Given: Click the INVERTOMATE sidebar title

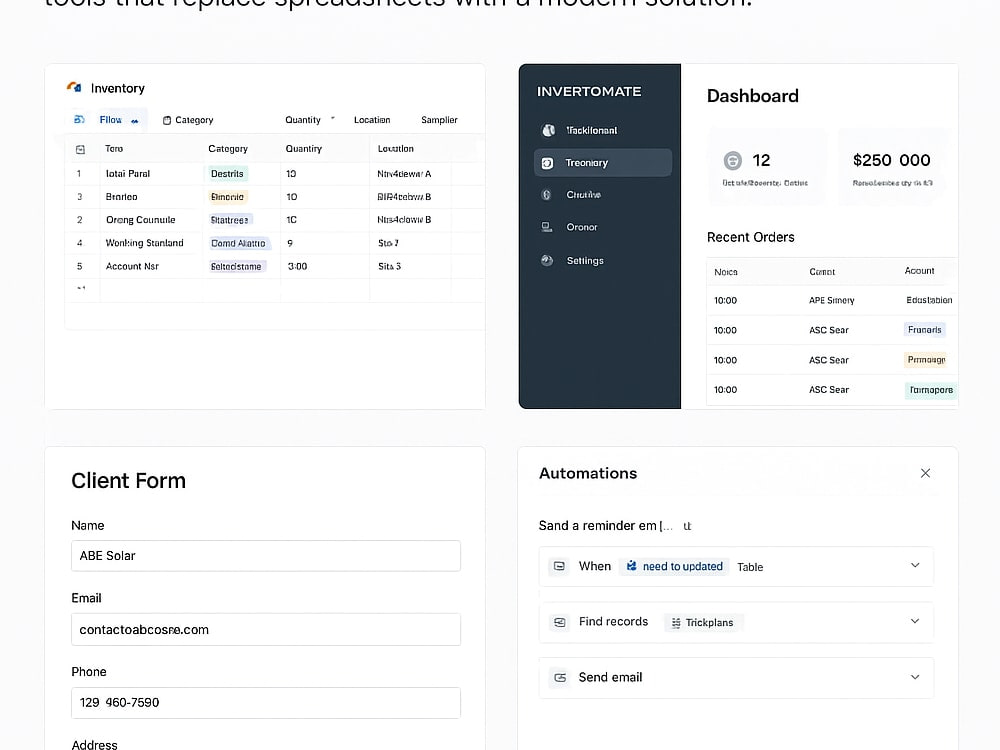Looking at the screenshot, I should tap(589, 91).
